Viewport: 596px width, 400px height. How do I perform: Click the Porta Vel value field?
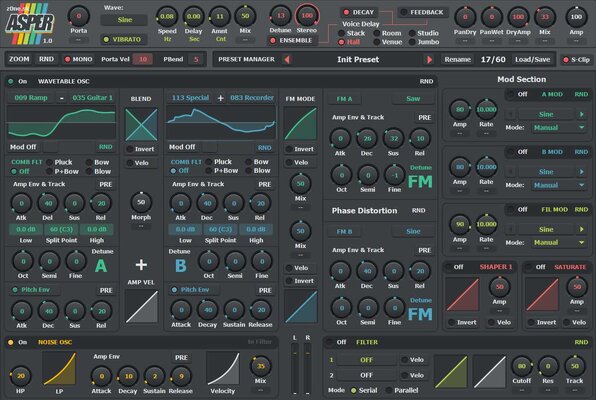coord(143,59)
